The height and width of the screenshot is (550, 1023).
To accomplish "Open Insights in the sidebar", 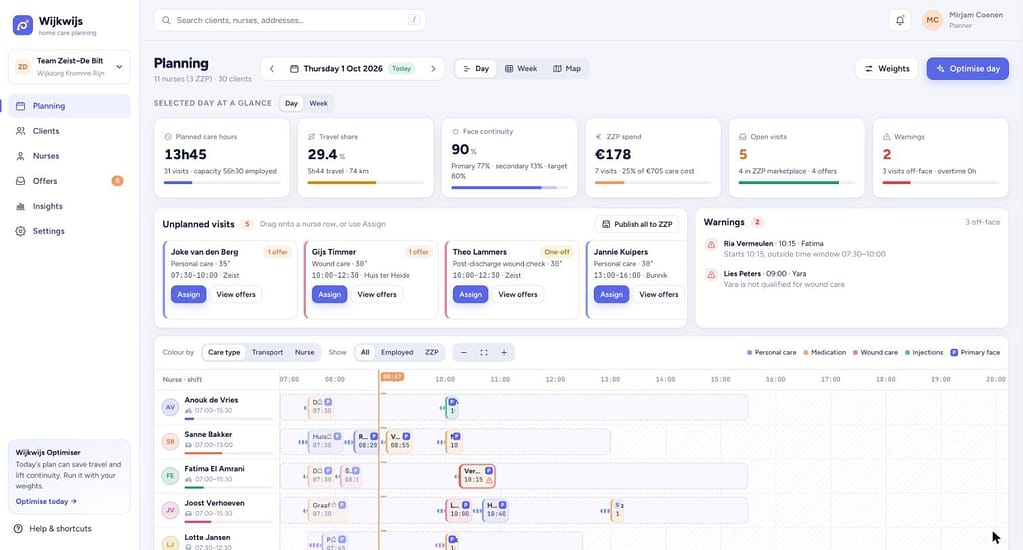I will (69, 206).
